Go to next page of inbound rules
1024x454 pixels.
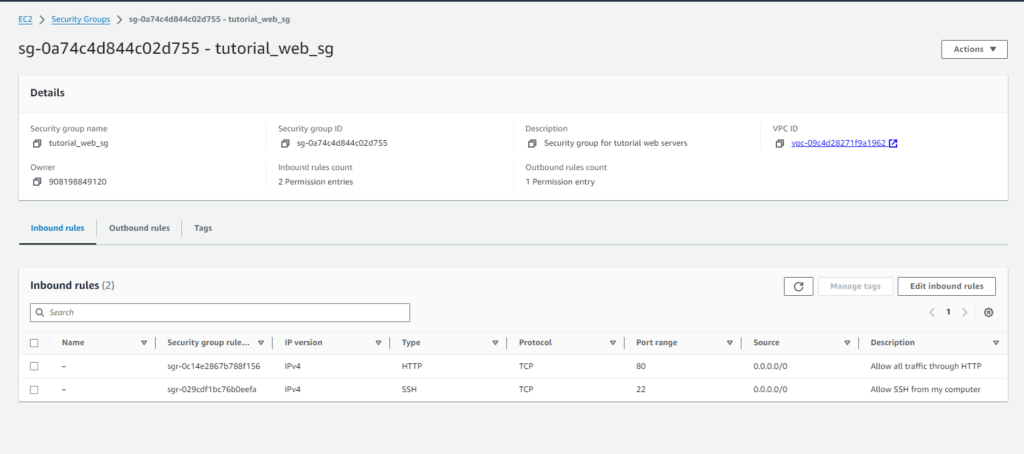click(x=964, y=312)
